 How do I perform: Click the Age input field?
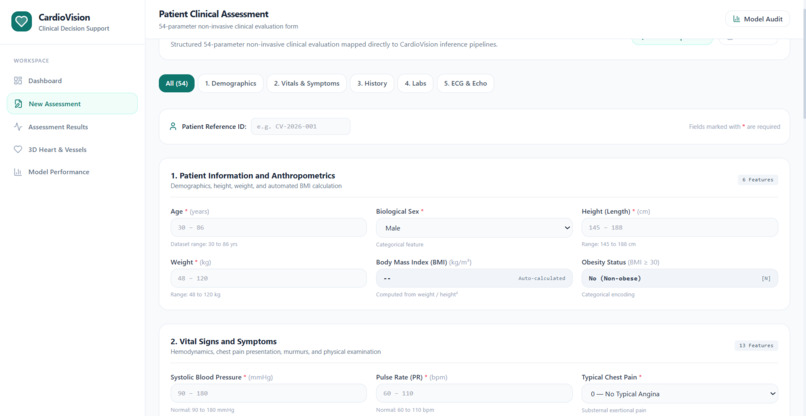pos(268,228)
